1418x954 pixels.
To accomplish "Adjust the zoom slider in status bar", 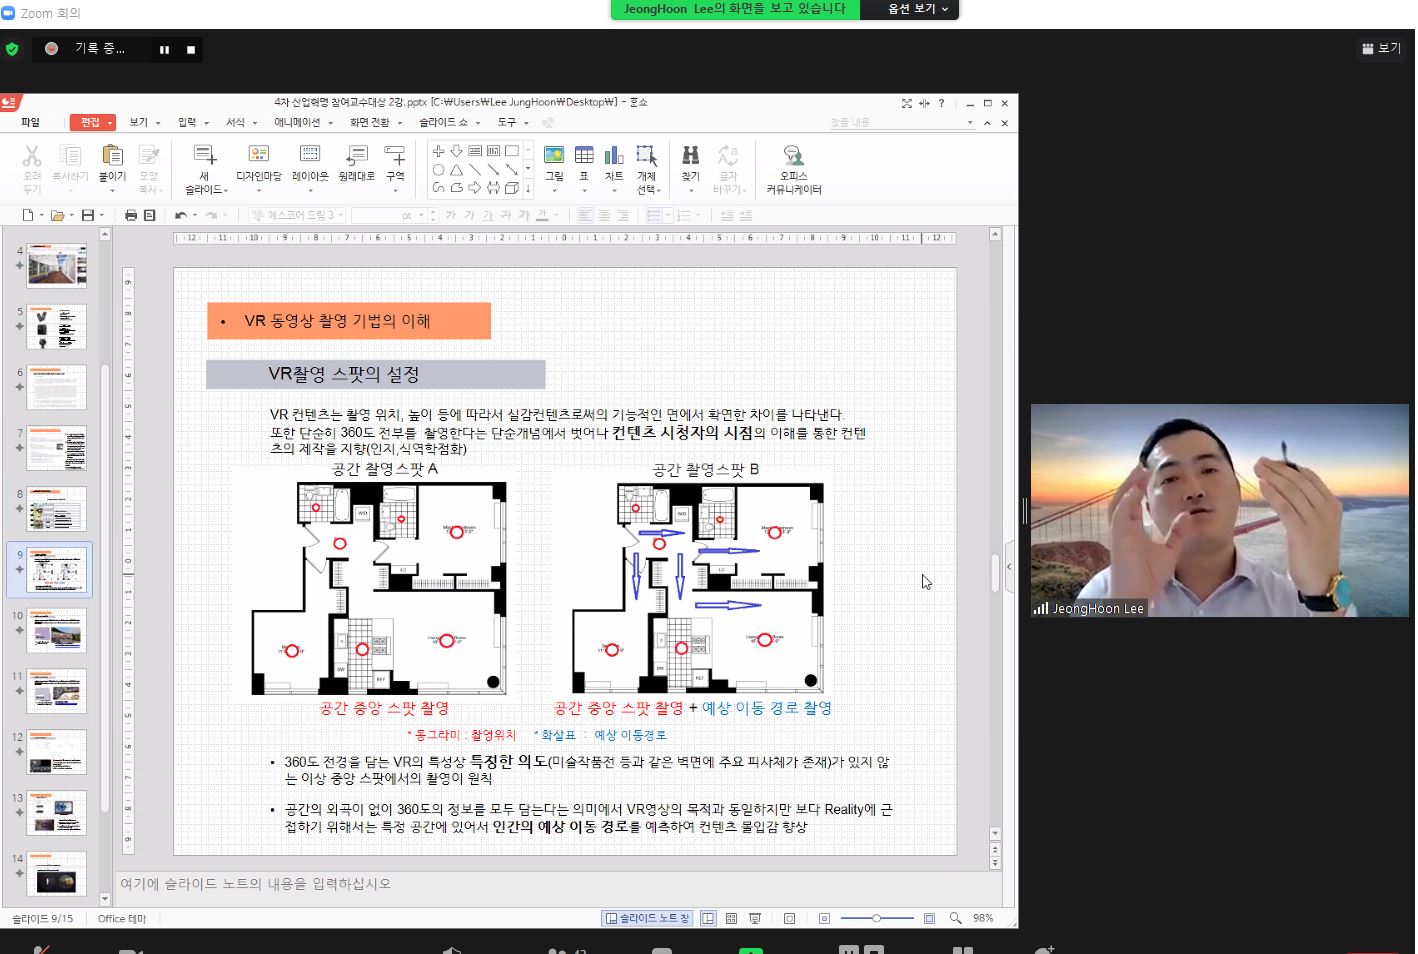I will click(876, 918).
